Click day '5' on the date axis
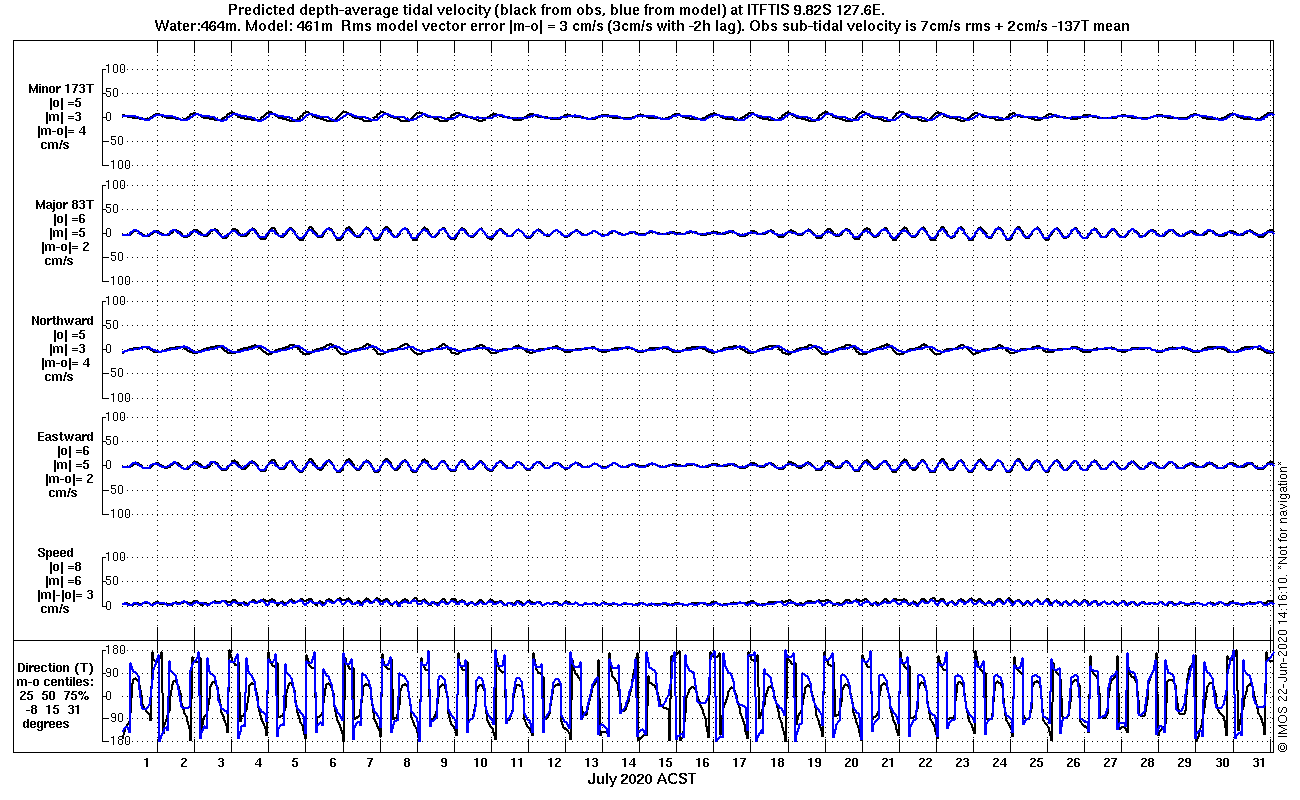 coord(295,763)
